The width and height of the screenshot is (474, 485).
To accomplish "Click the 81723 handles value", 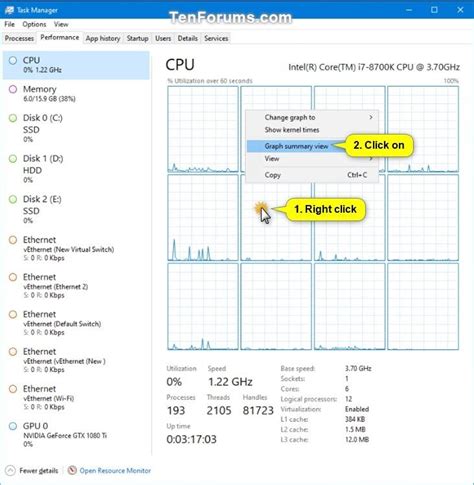I will click(x=258, y=410).
